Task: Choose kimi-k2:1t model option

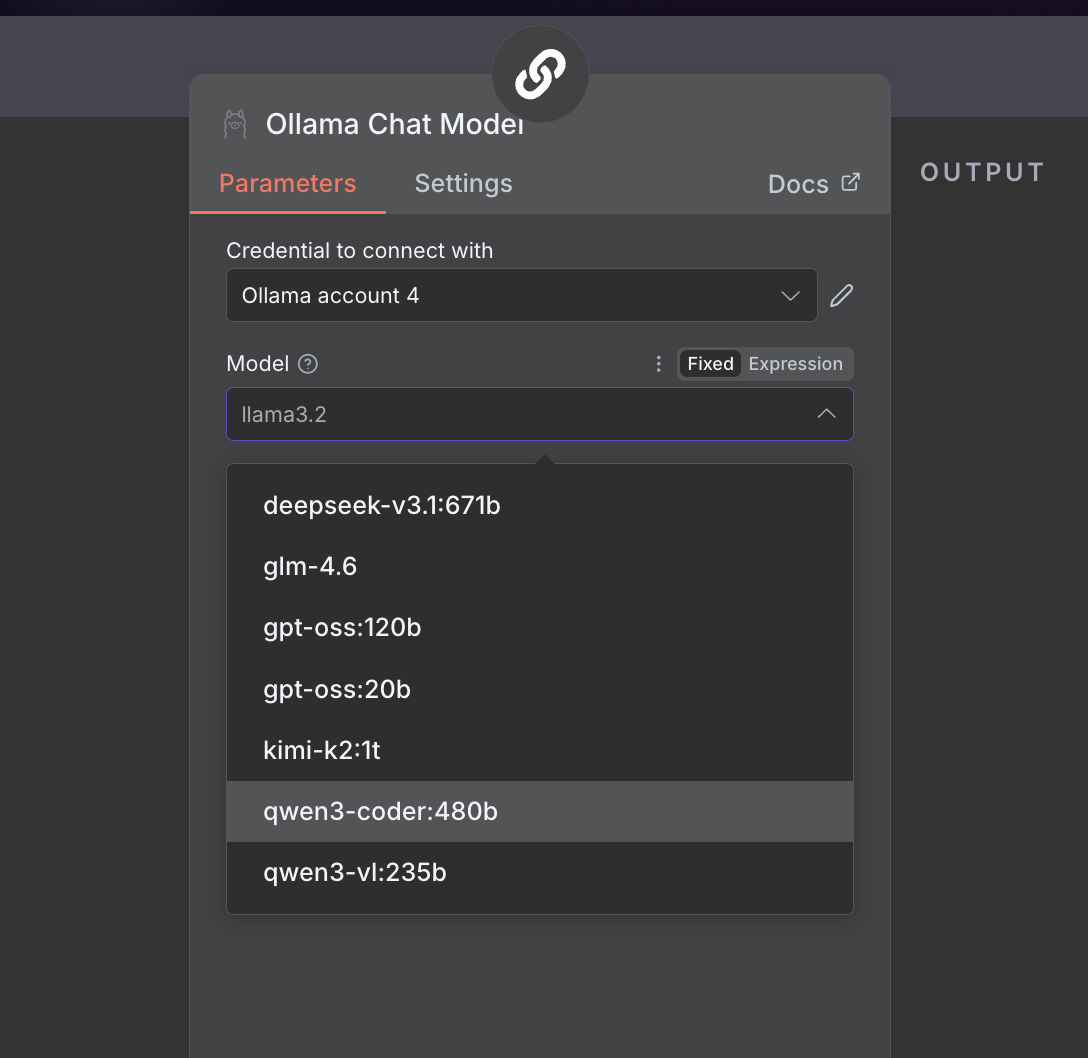Action: click(322, 750)
